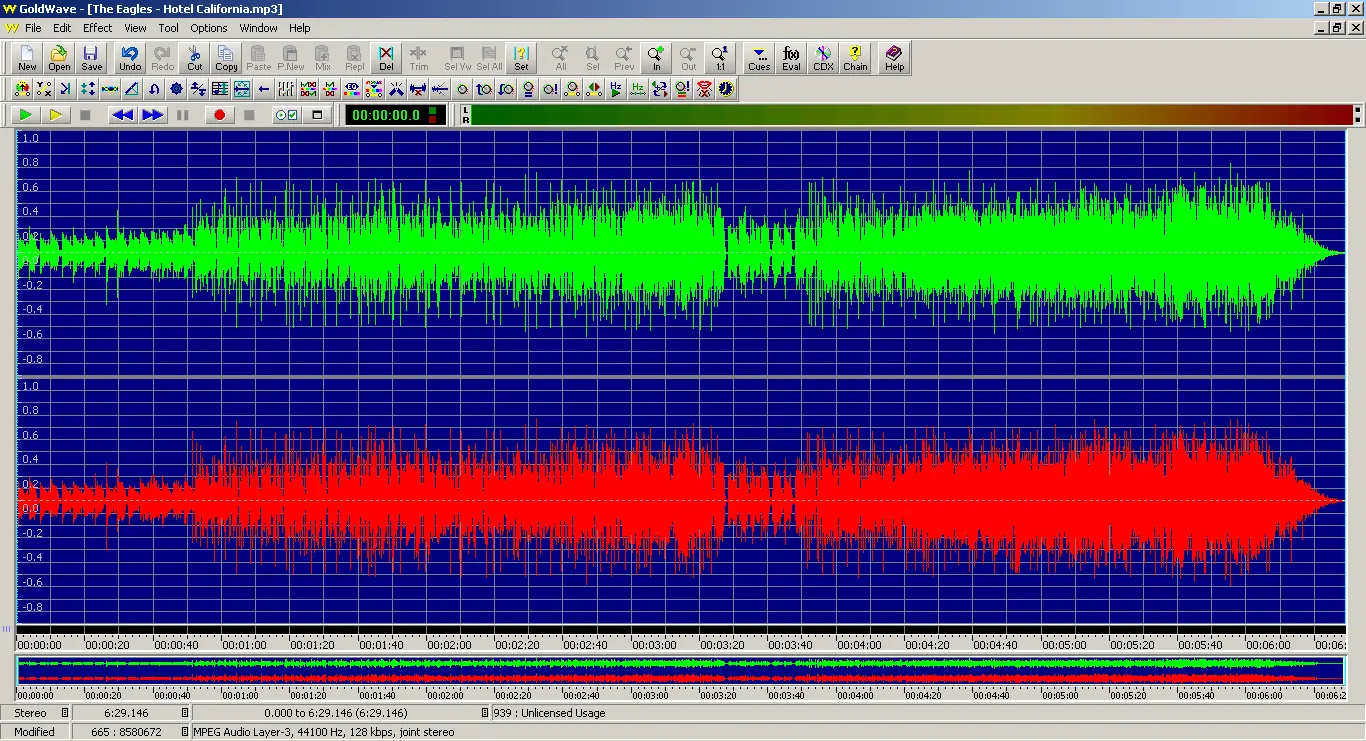Open the expression Evaluator tool
This screenshot has width=1366, height=741.
click(x=790, y=57)
